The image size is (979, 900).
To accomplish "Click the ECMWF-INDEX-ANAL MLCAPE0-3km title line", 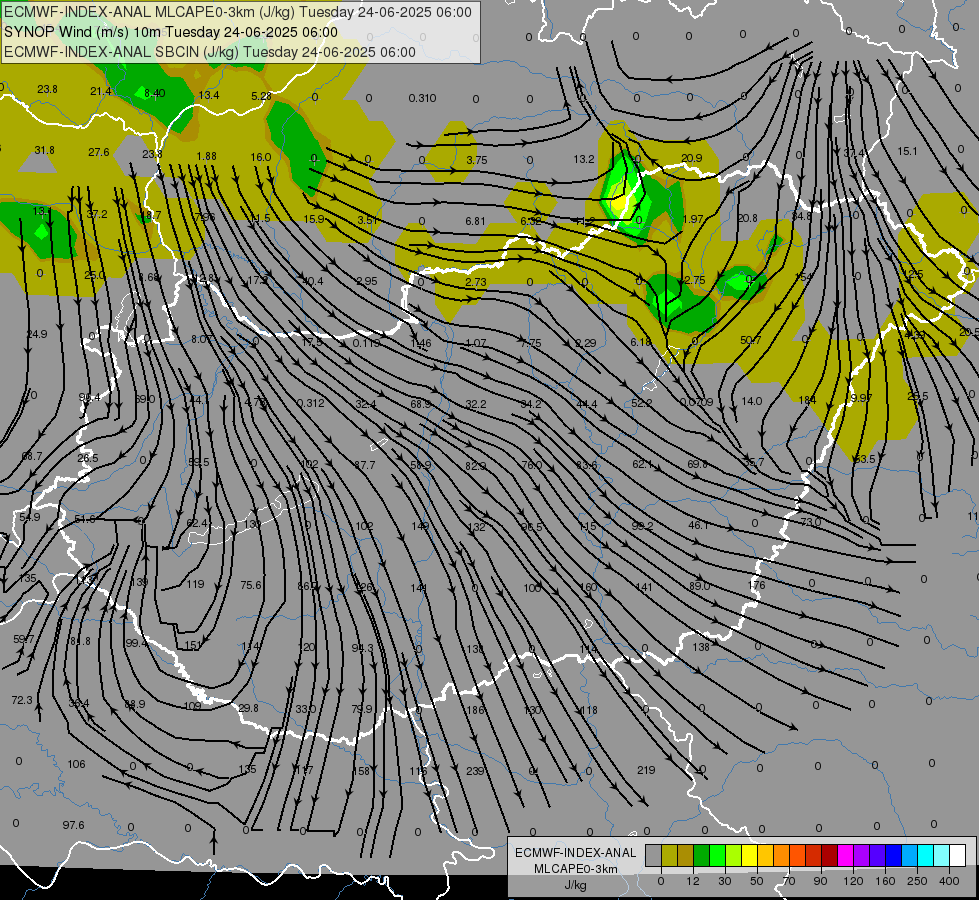I will click(x=238, y=12).
